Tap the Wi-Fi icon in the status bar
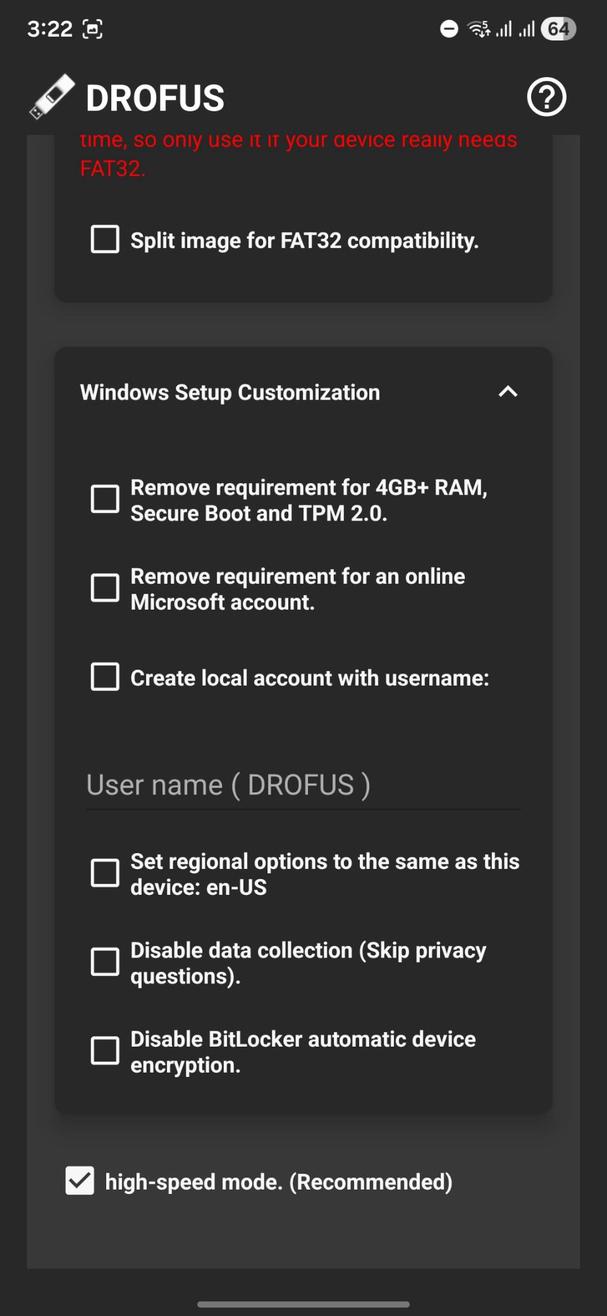The height and width of the screenshot is (1316, 607). pos(478,28)
